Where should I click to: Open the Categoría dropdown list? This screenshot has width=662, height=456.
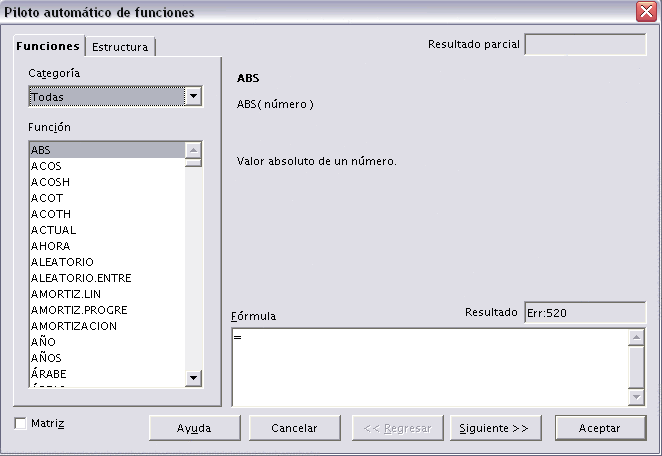click(194, 97)
